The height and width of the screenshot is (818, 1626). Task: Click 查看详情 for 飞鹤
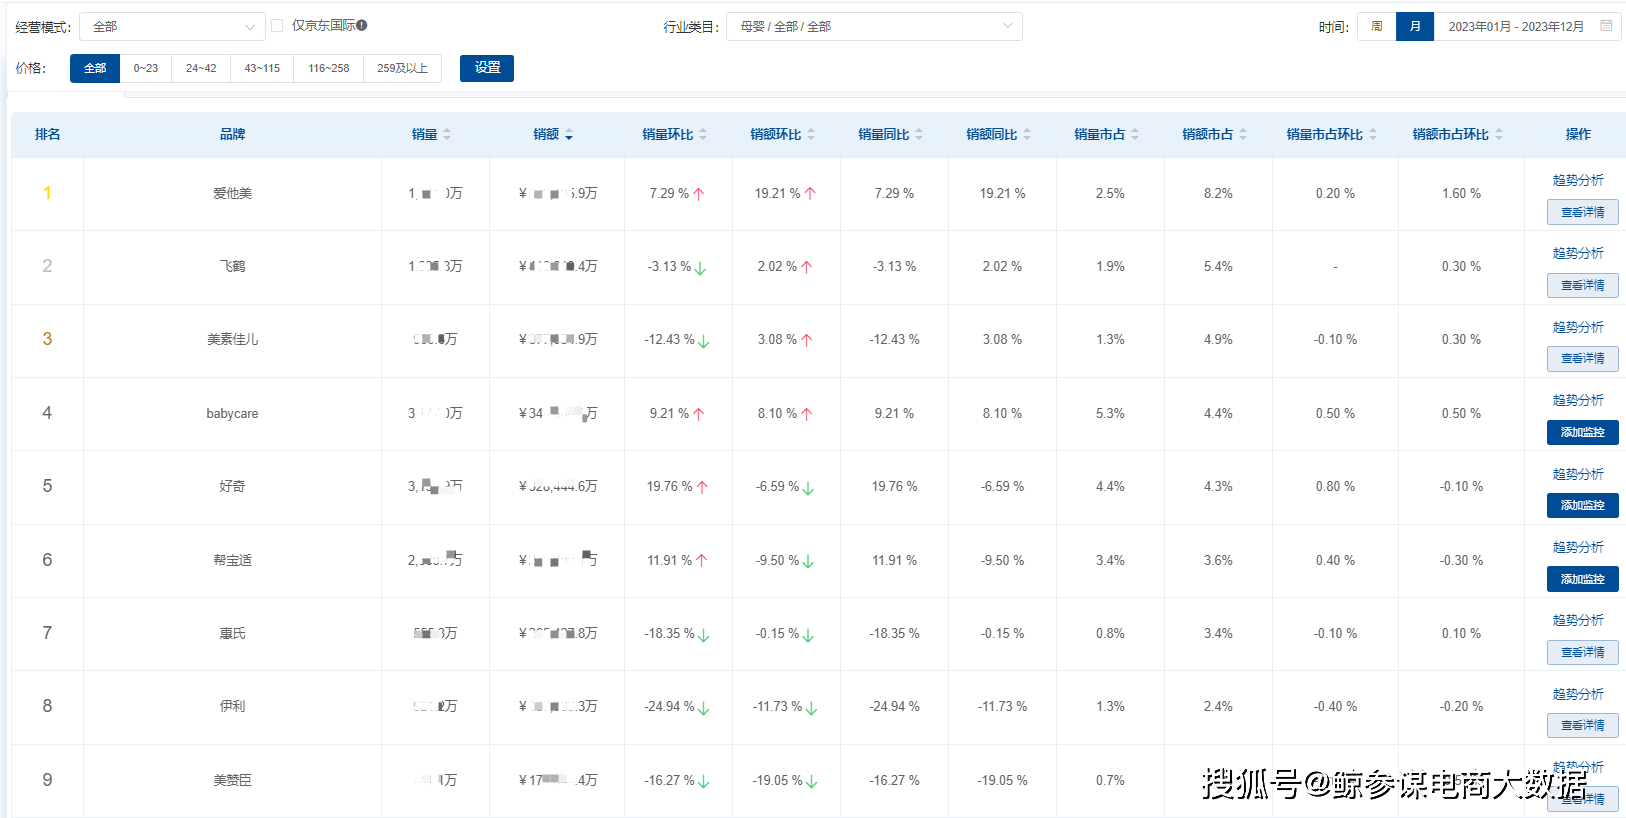tap(1583, 285)
